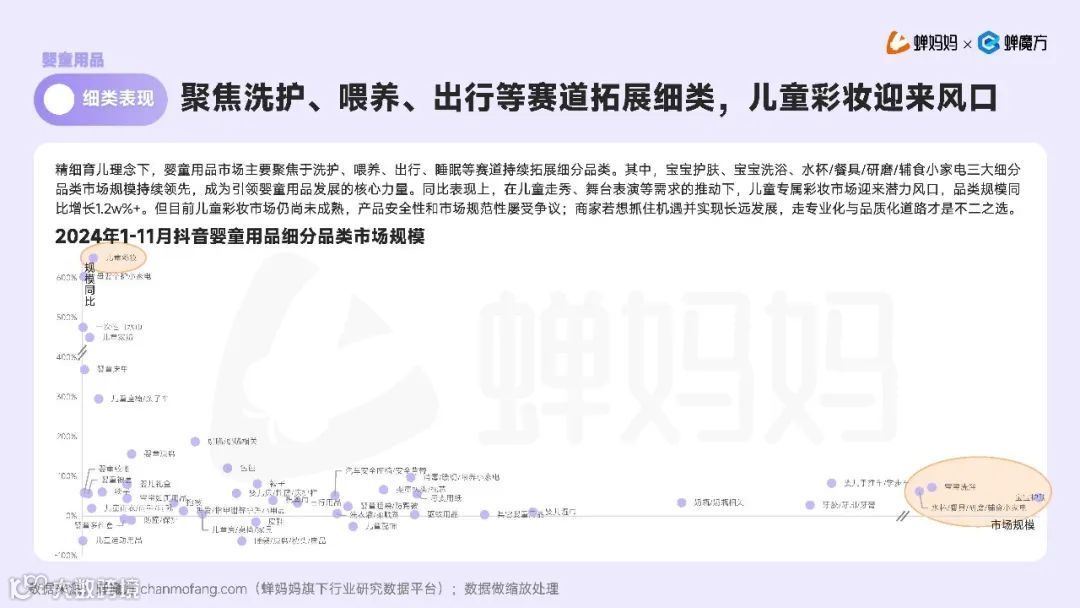Click the 100% tick on the vertical axis
The height and width of the screenshot is (608, 1080).
[x=66, y=476]
